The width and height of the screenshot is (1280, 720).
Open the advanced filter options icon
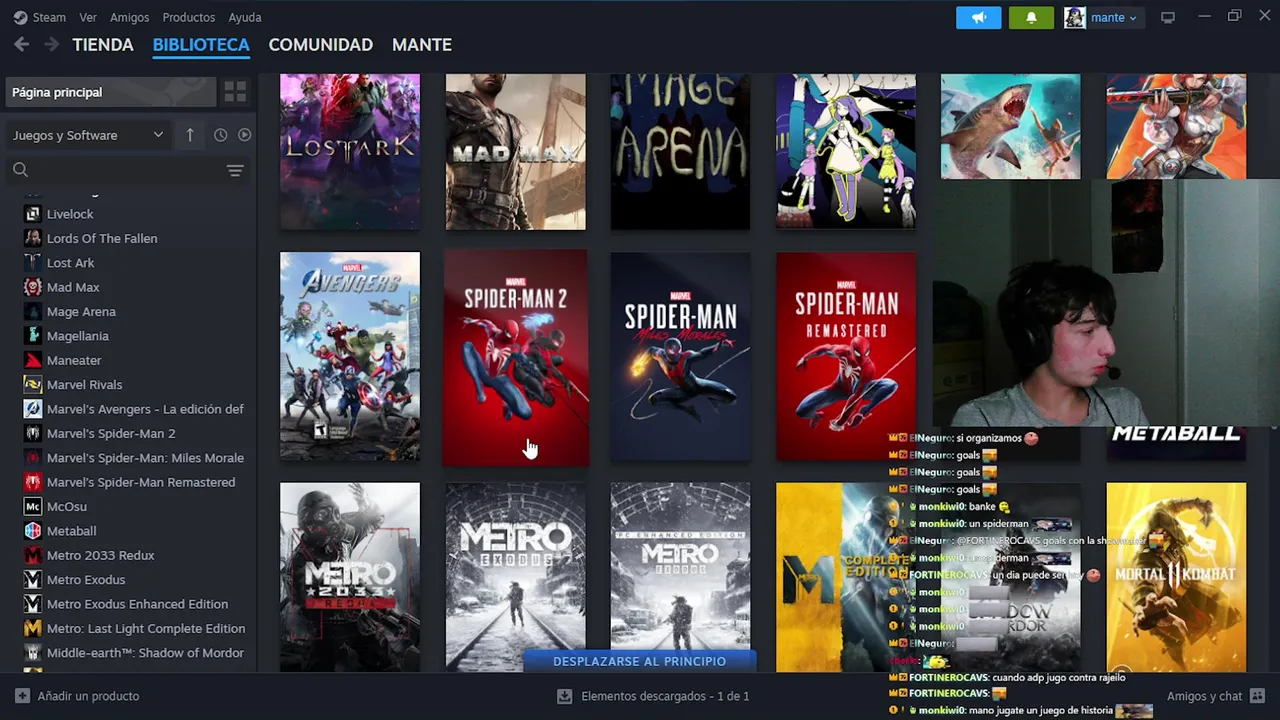(235, 170)
